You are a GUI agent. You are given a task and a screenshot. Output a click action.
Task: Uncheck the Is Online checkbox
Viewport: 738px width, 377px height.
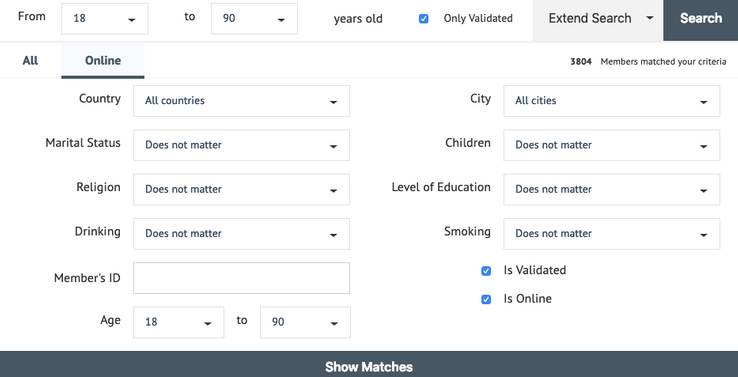pyautogui.click(x=486, y=299)
